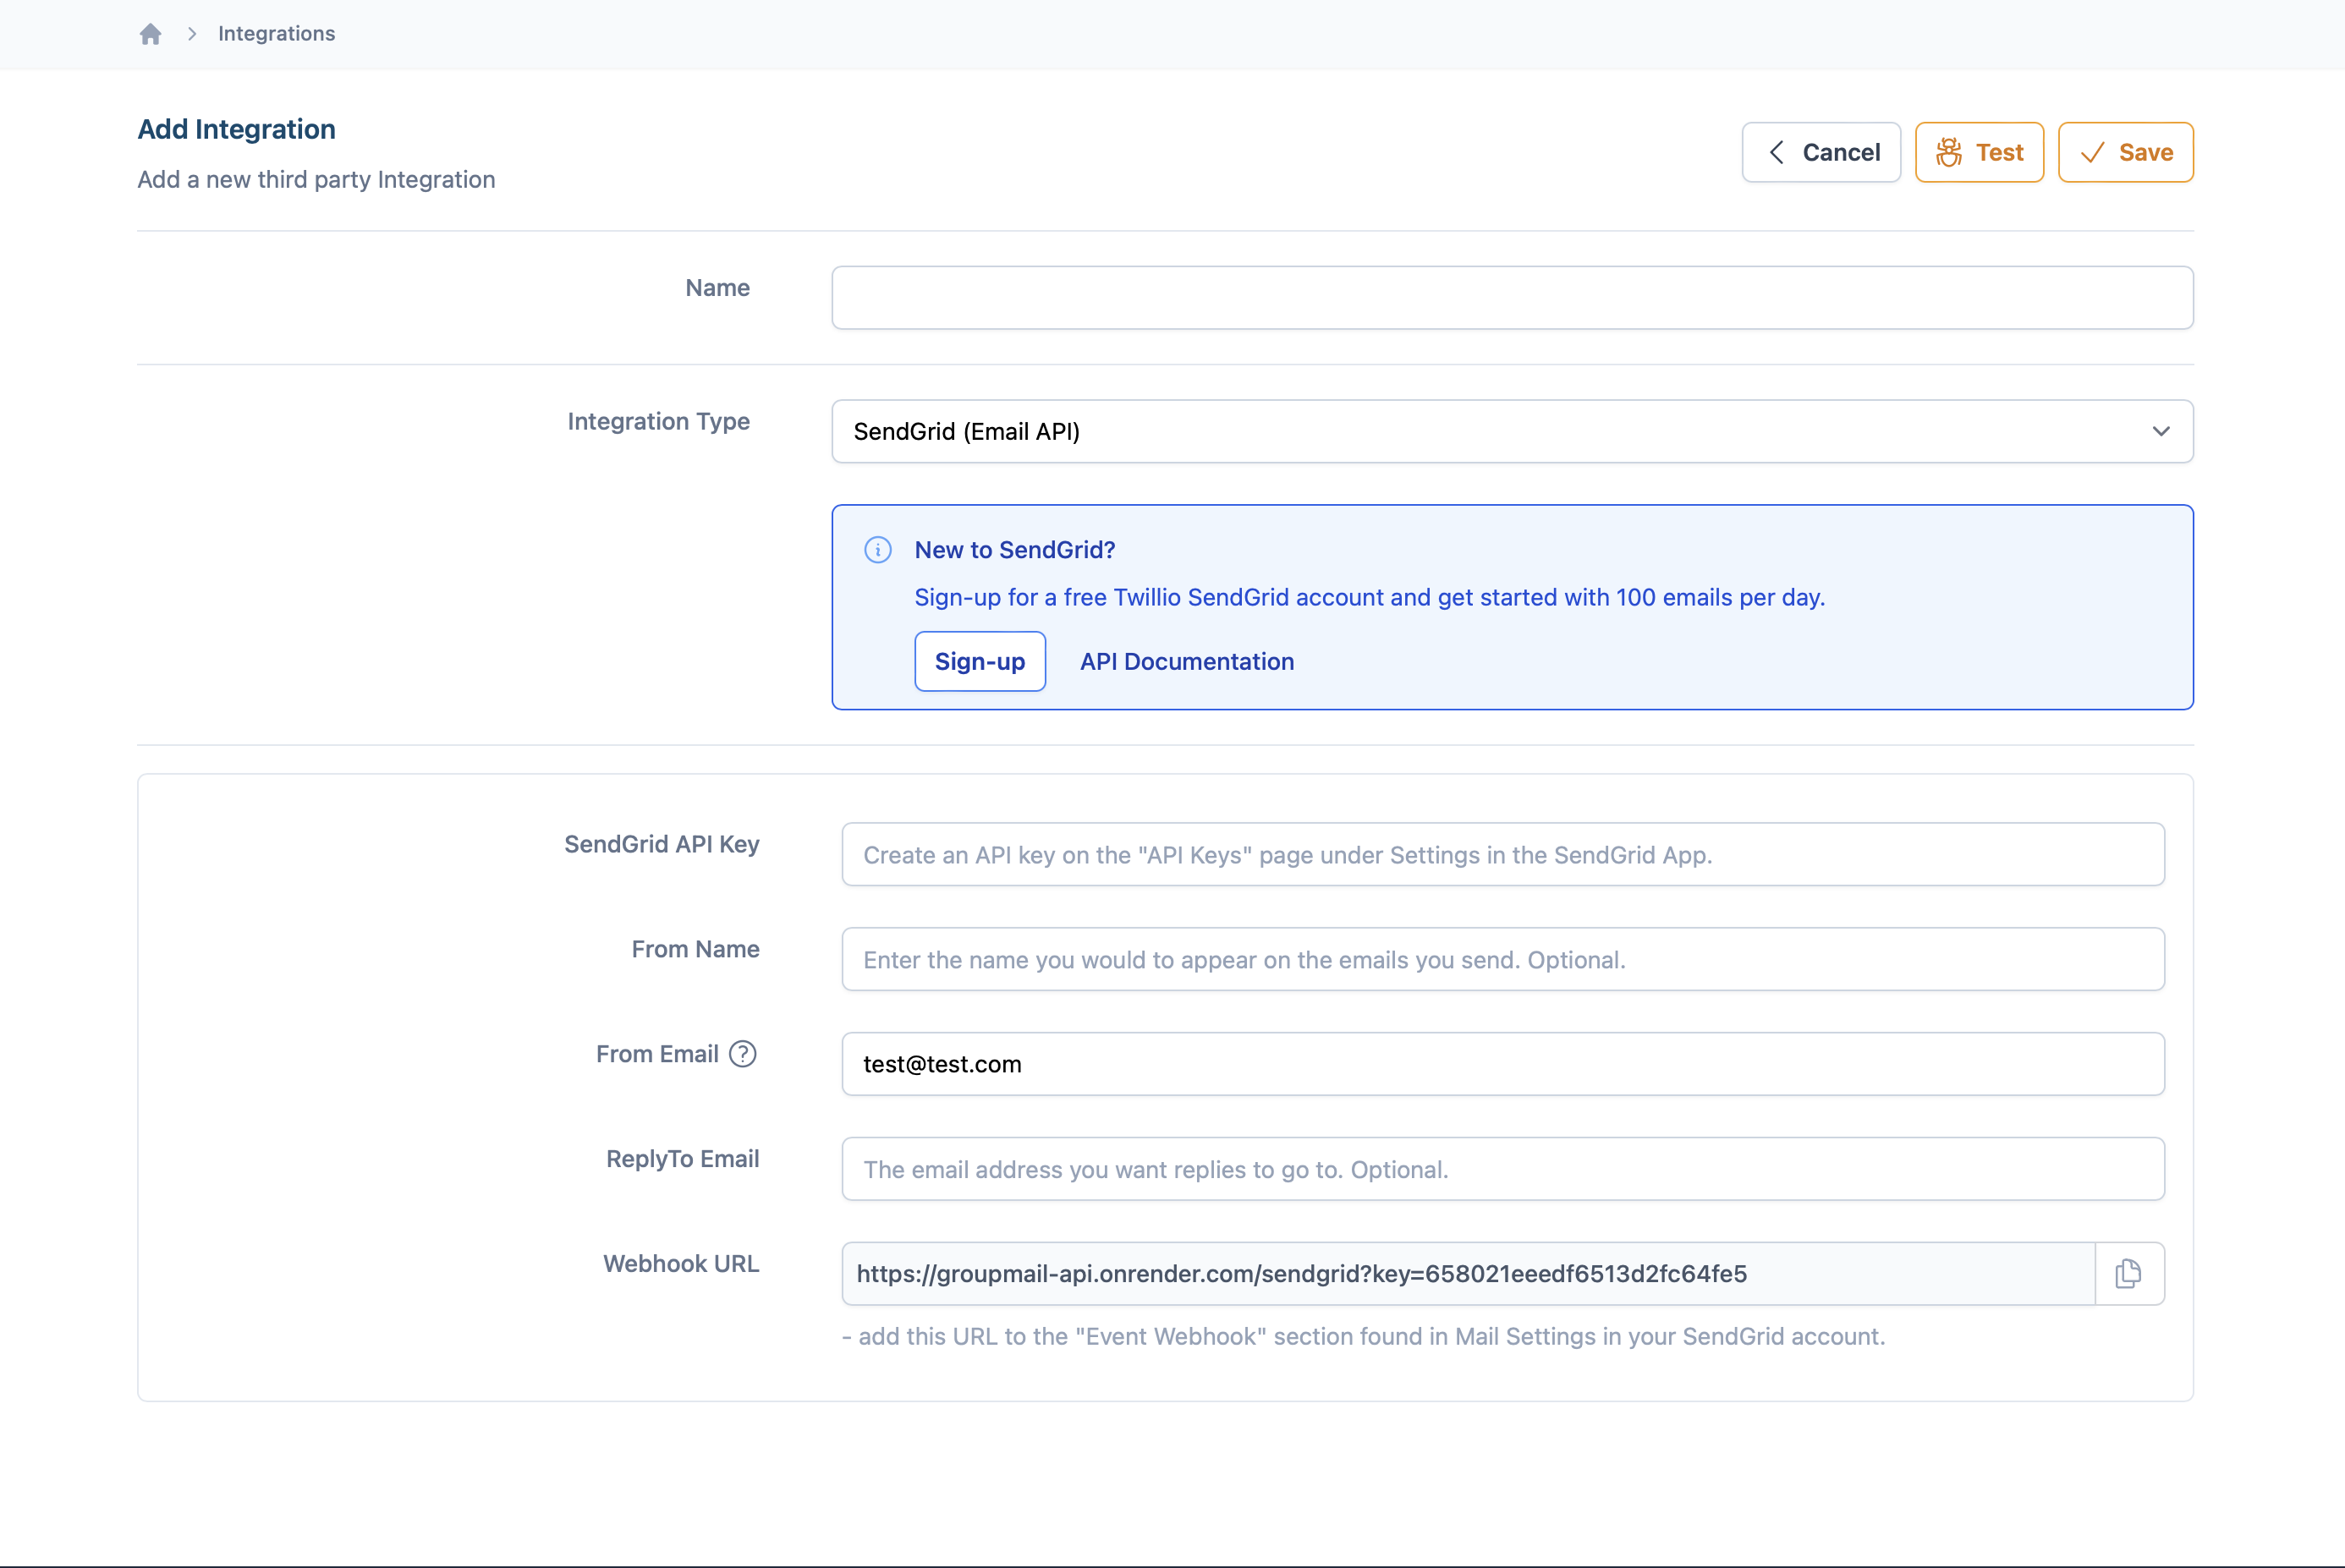Click the bug icon on Test button
This screenshot has width=2345, height=1568.
1948,153
